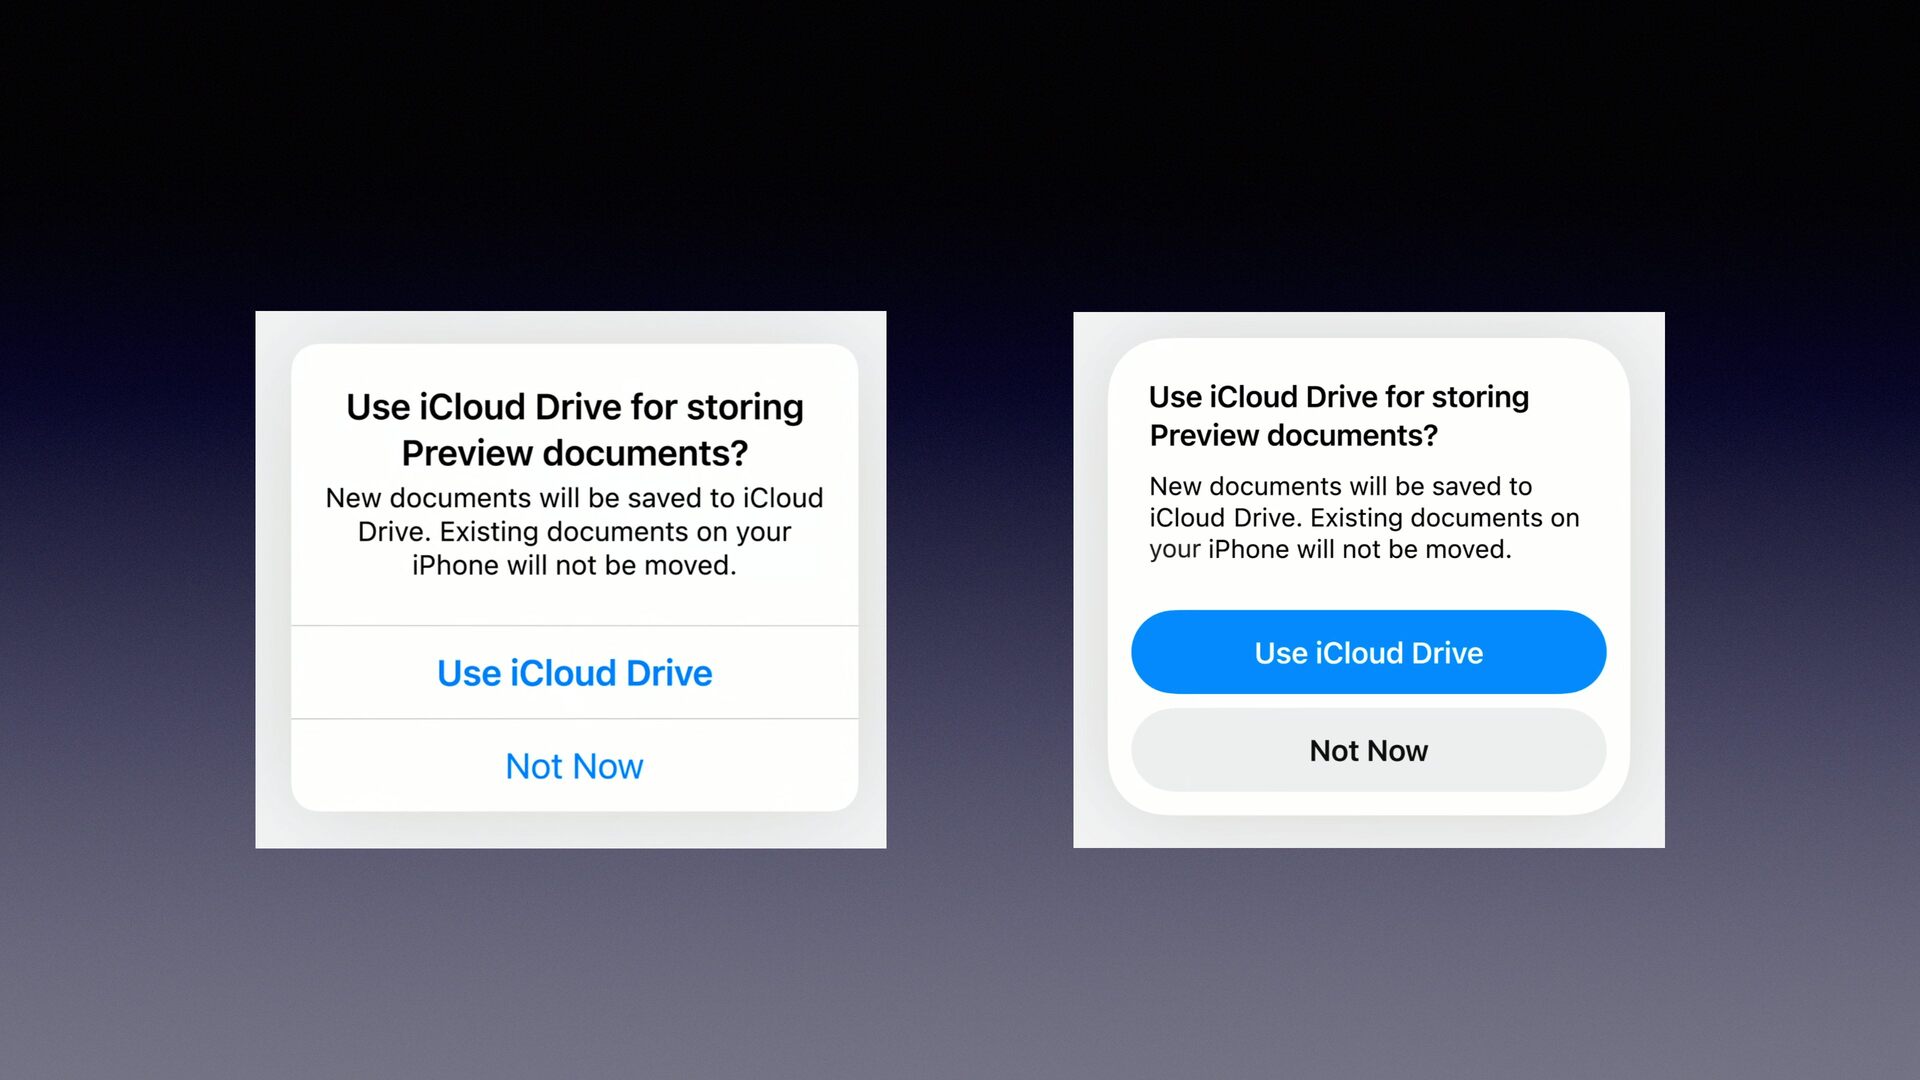Click the divider line above left Not Now
1920x1080 pixels.
point(574,718)
